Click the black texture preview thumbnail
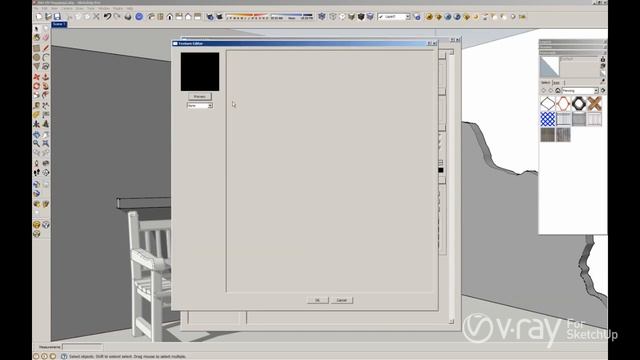 pyautogui.click(x=200, y=71)
